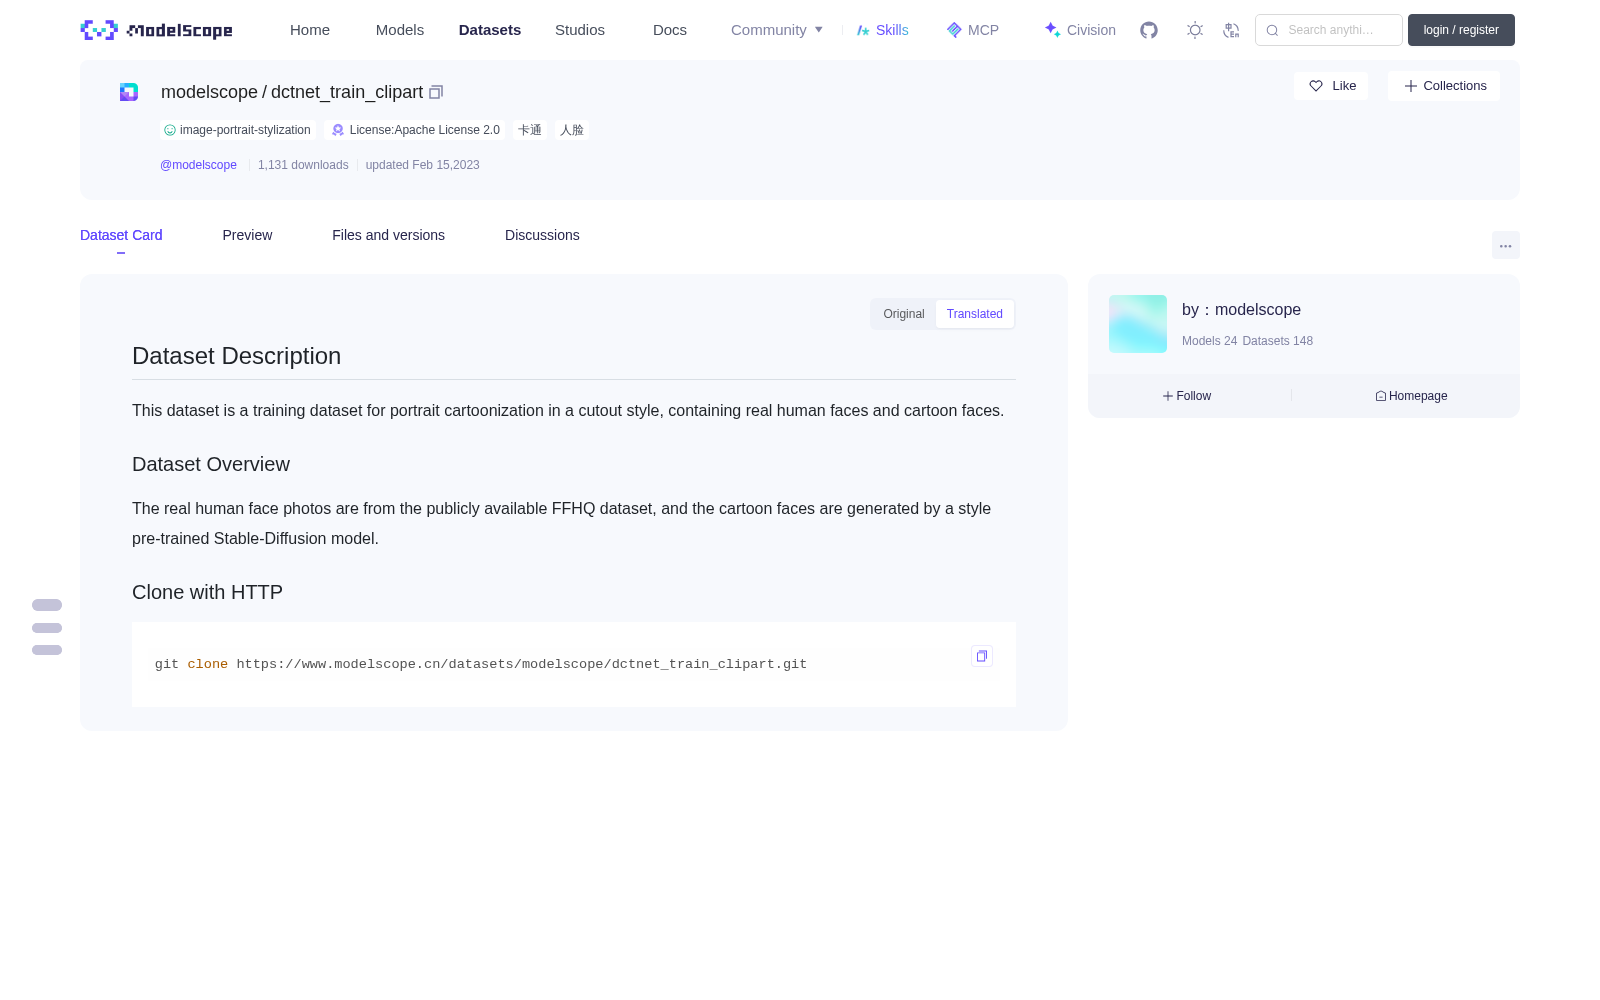Click the 卡通 tag
This screenshot has height=1000, width=1600.
[530, 130]
